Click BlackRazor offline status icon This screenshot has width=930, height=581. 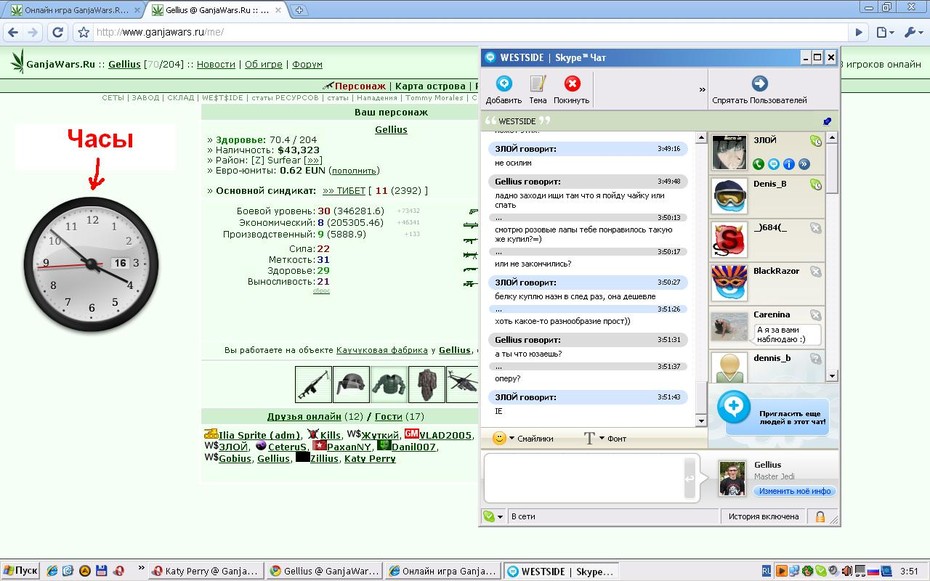tap(816, 272)
